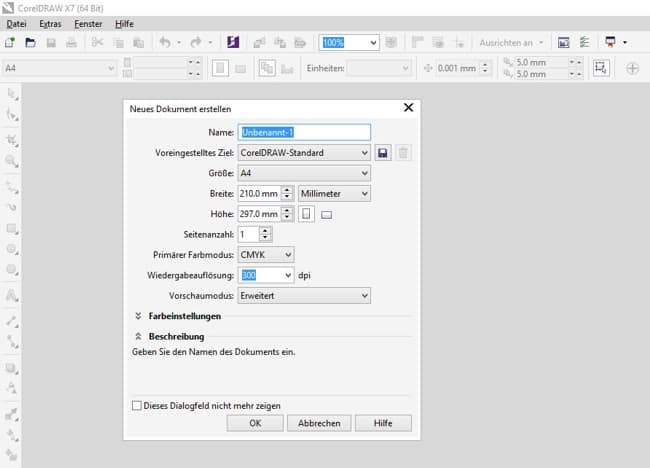650x468 pixels.
Task: Click the Welcome screen icon in toolbar
Action: [563, 42]
